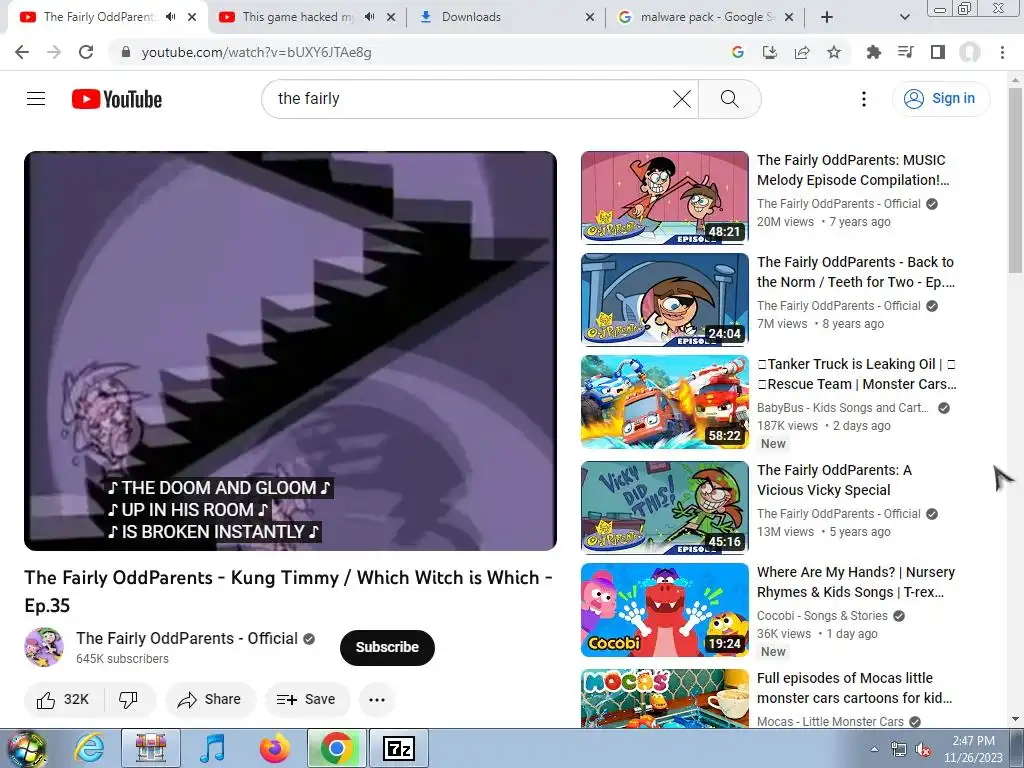Open Where Are My Hands? Nursery Rhymes title
Viewport: 1024px width, 768px height.
pyautogui.click(x=856, y=582)
